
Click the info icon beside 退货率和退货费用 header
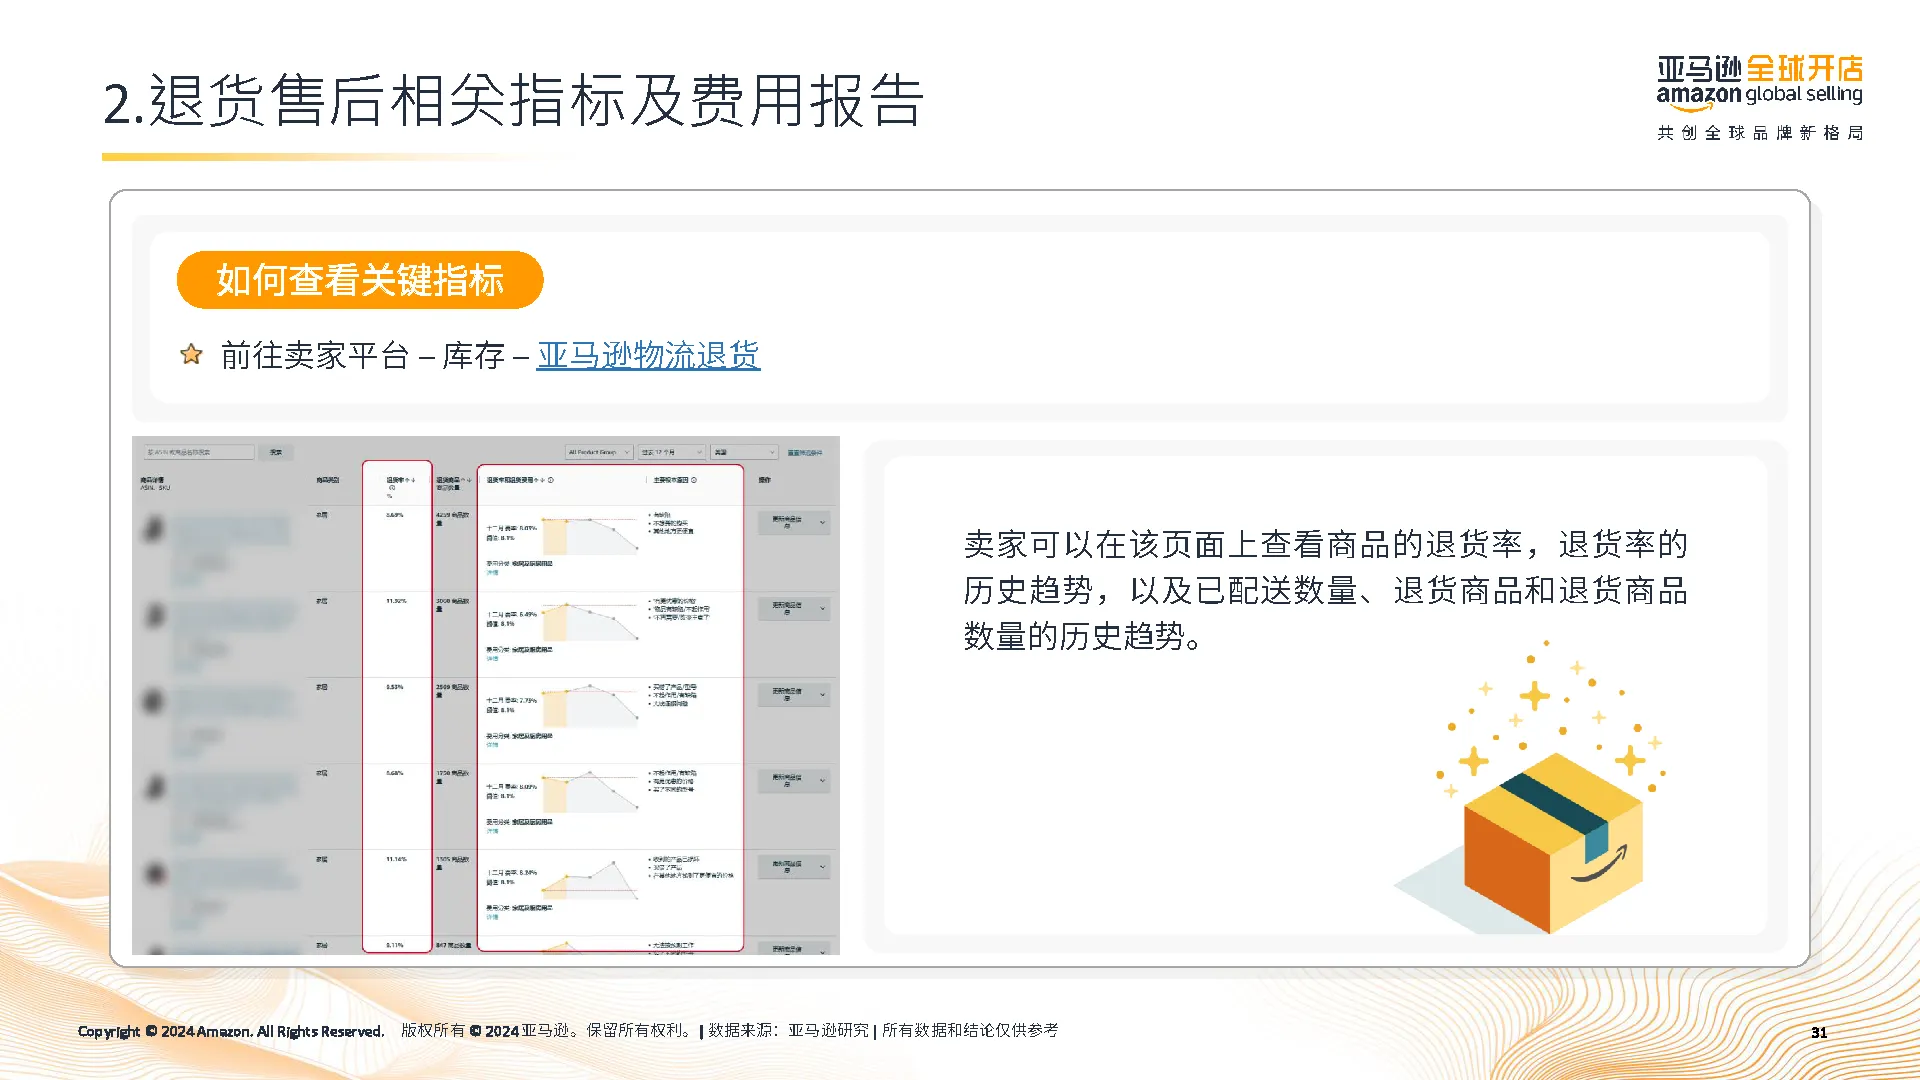tap(551, 480)
